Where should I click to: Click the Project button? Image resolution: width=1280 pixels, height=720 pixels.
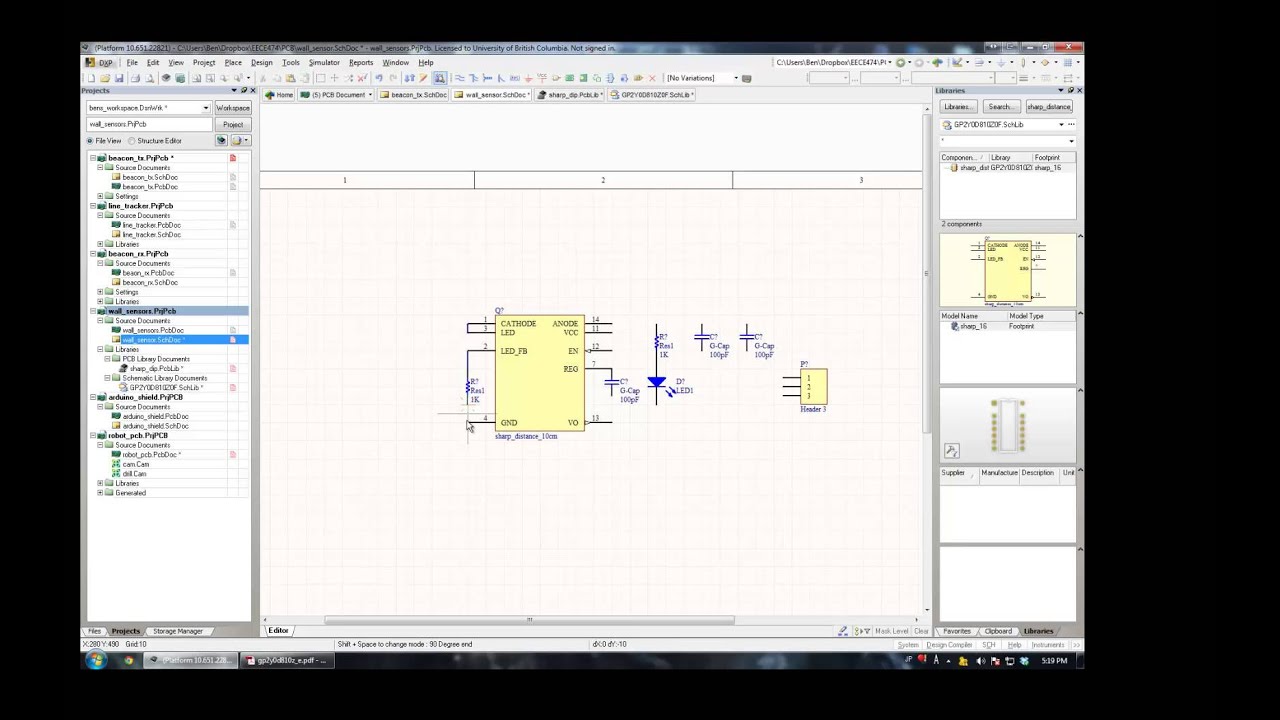[x=232, y=124]
